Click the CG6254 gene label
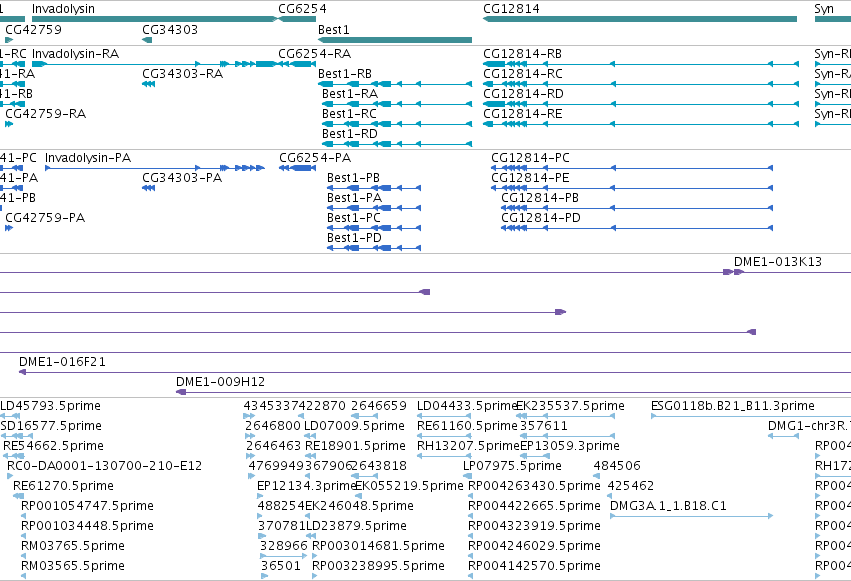Screen dimensions: 851x581 coord(302,9)
